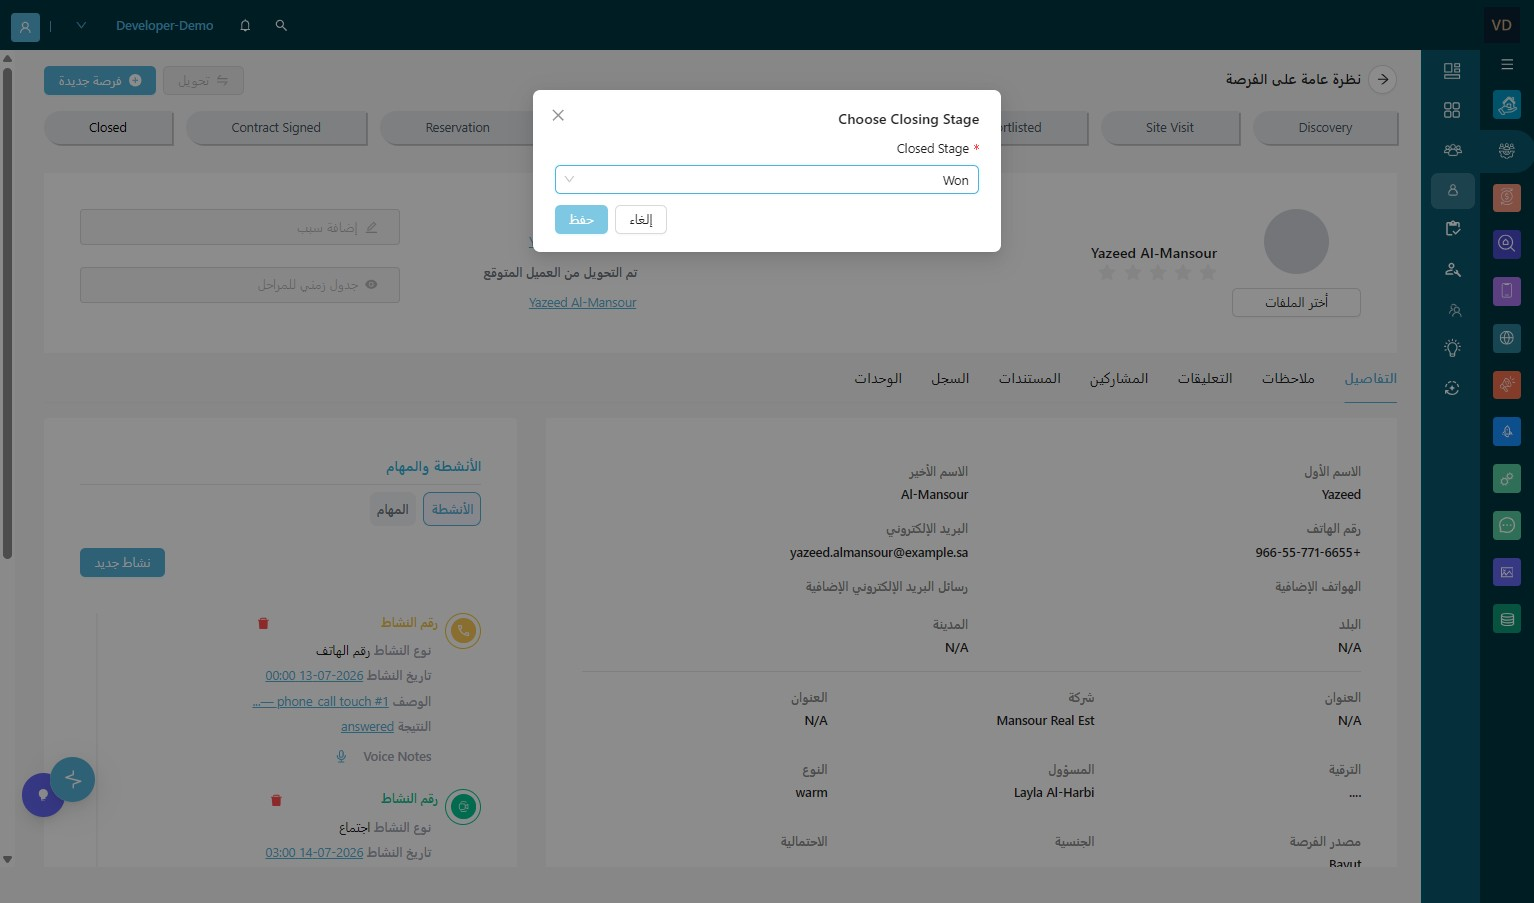Toggle the المهام tasks view
This screenshot has height=903, width=1534.
pos(393,510)
